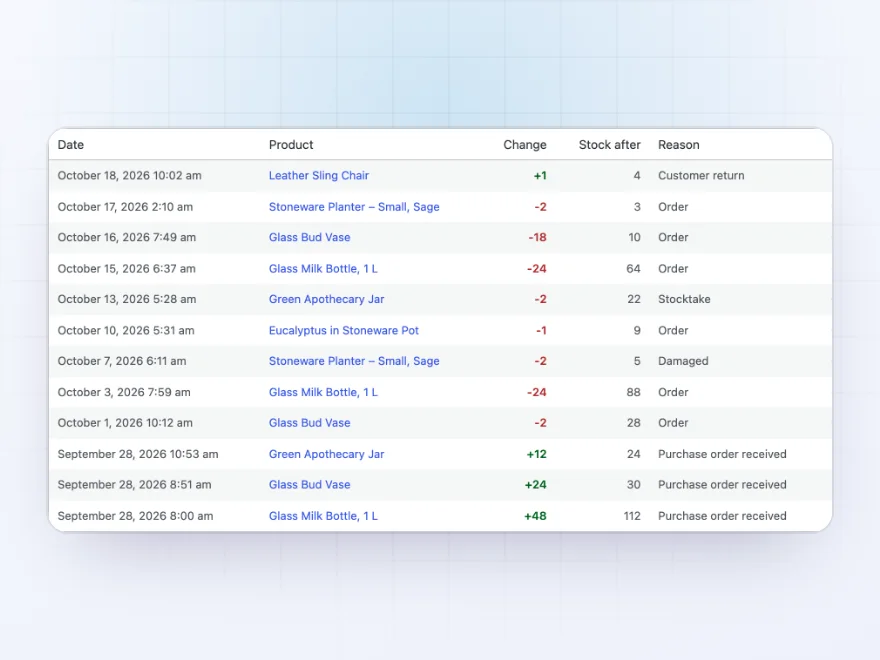Open Glass Milk Bottle link in October 3 row

pyautogui.click(x=323, y=392)
